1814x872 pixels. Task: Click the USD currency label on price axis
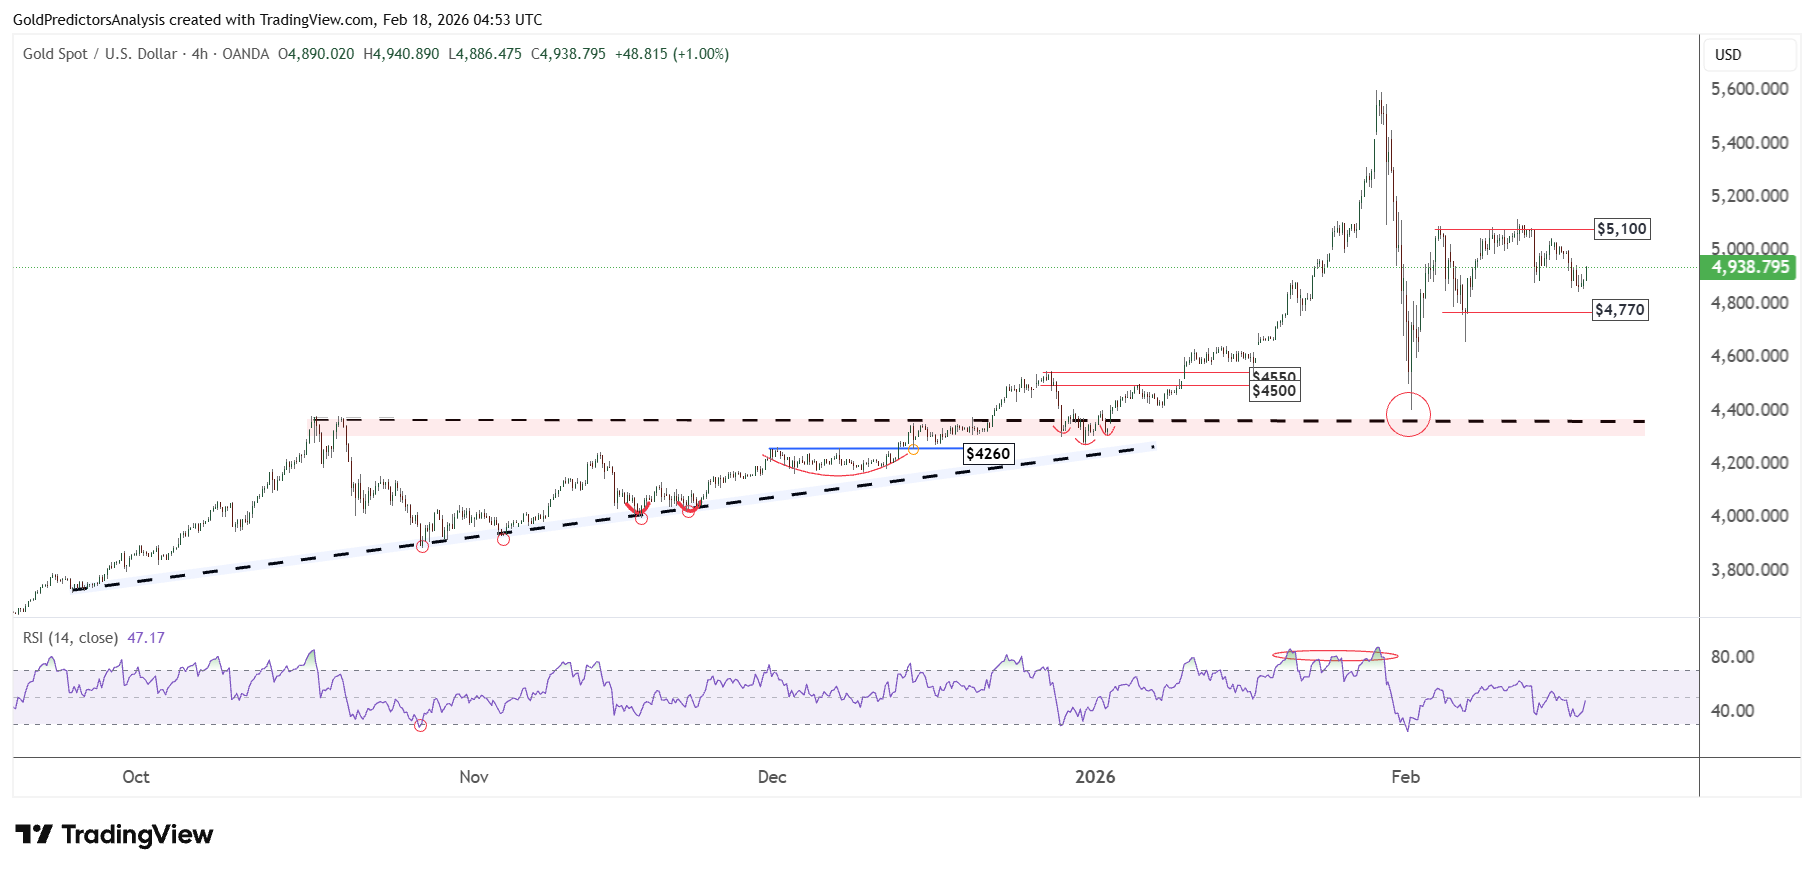[1728, 55]
